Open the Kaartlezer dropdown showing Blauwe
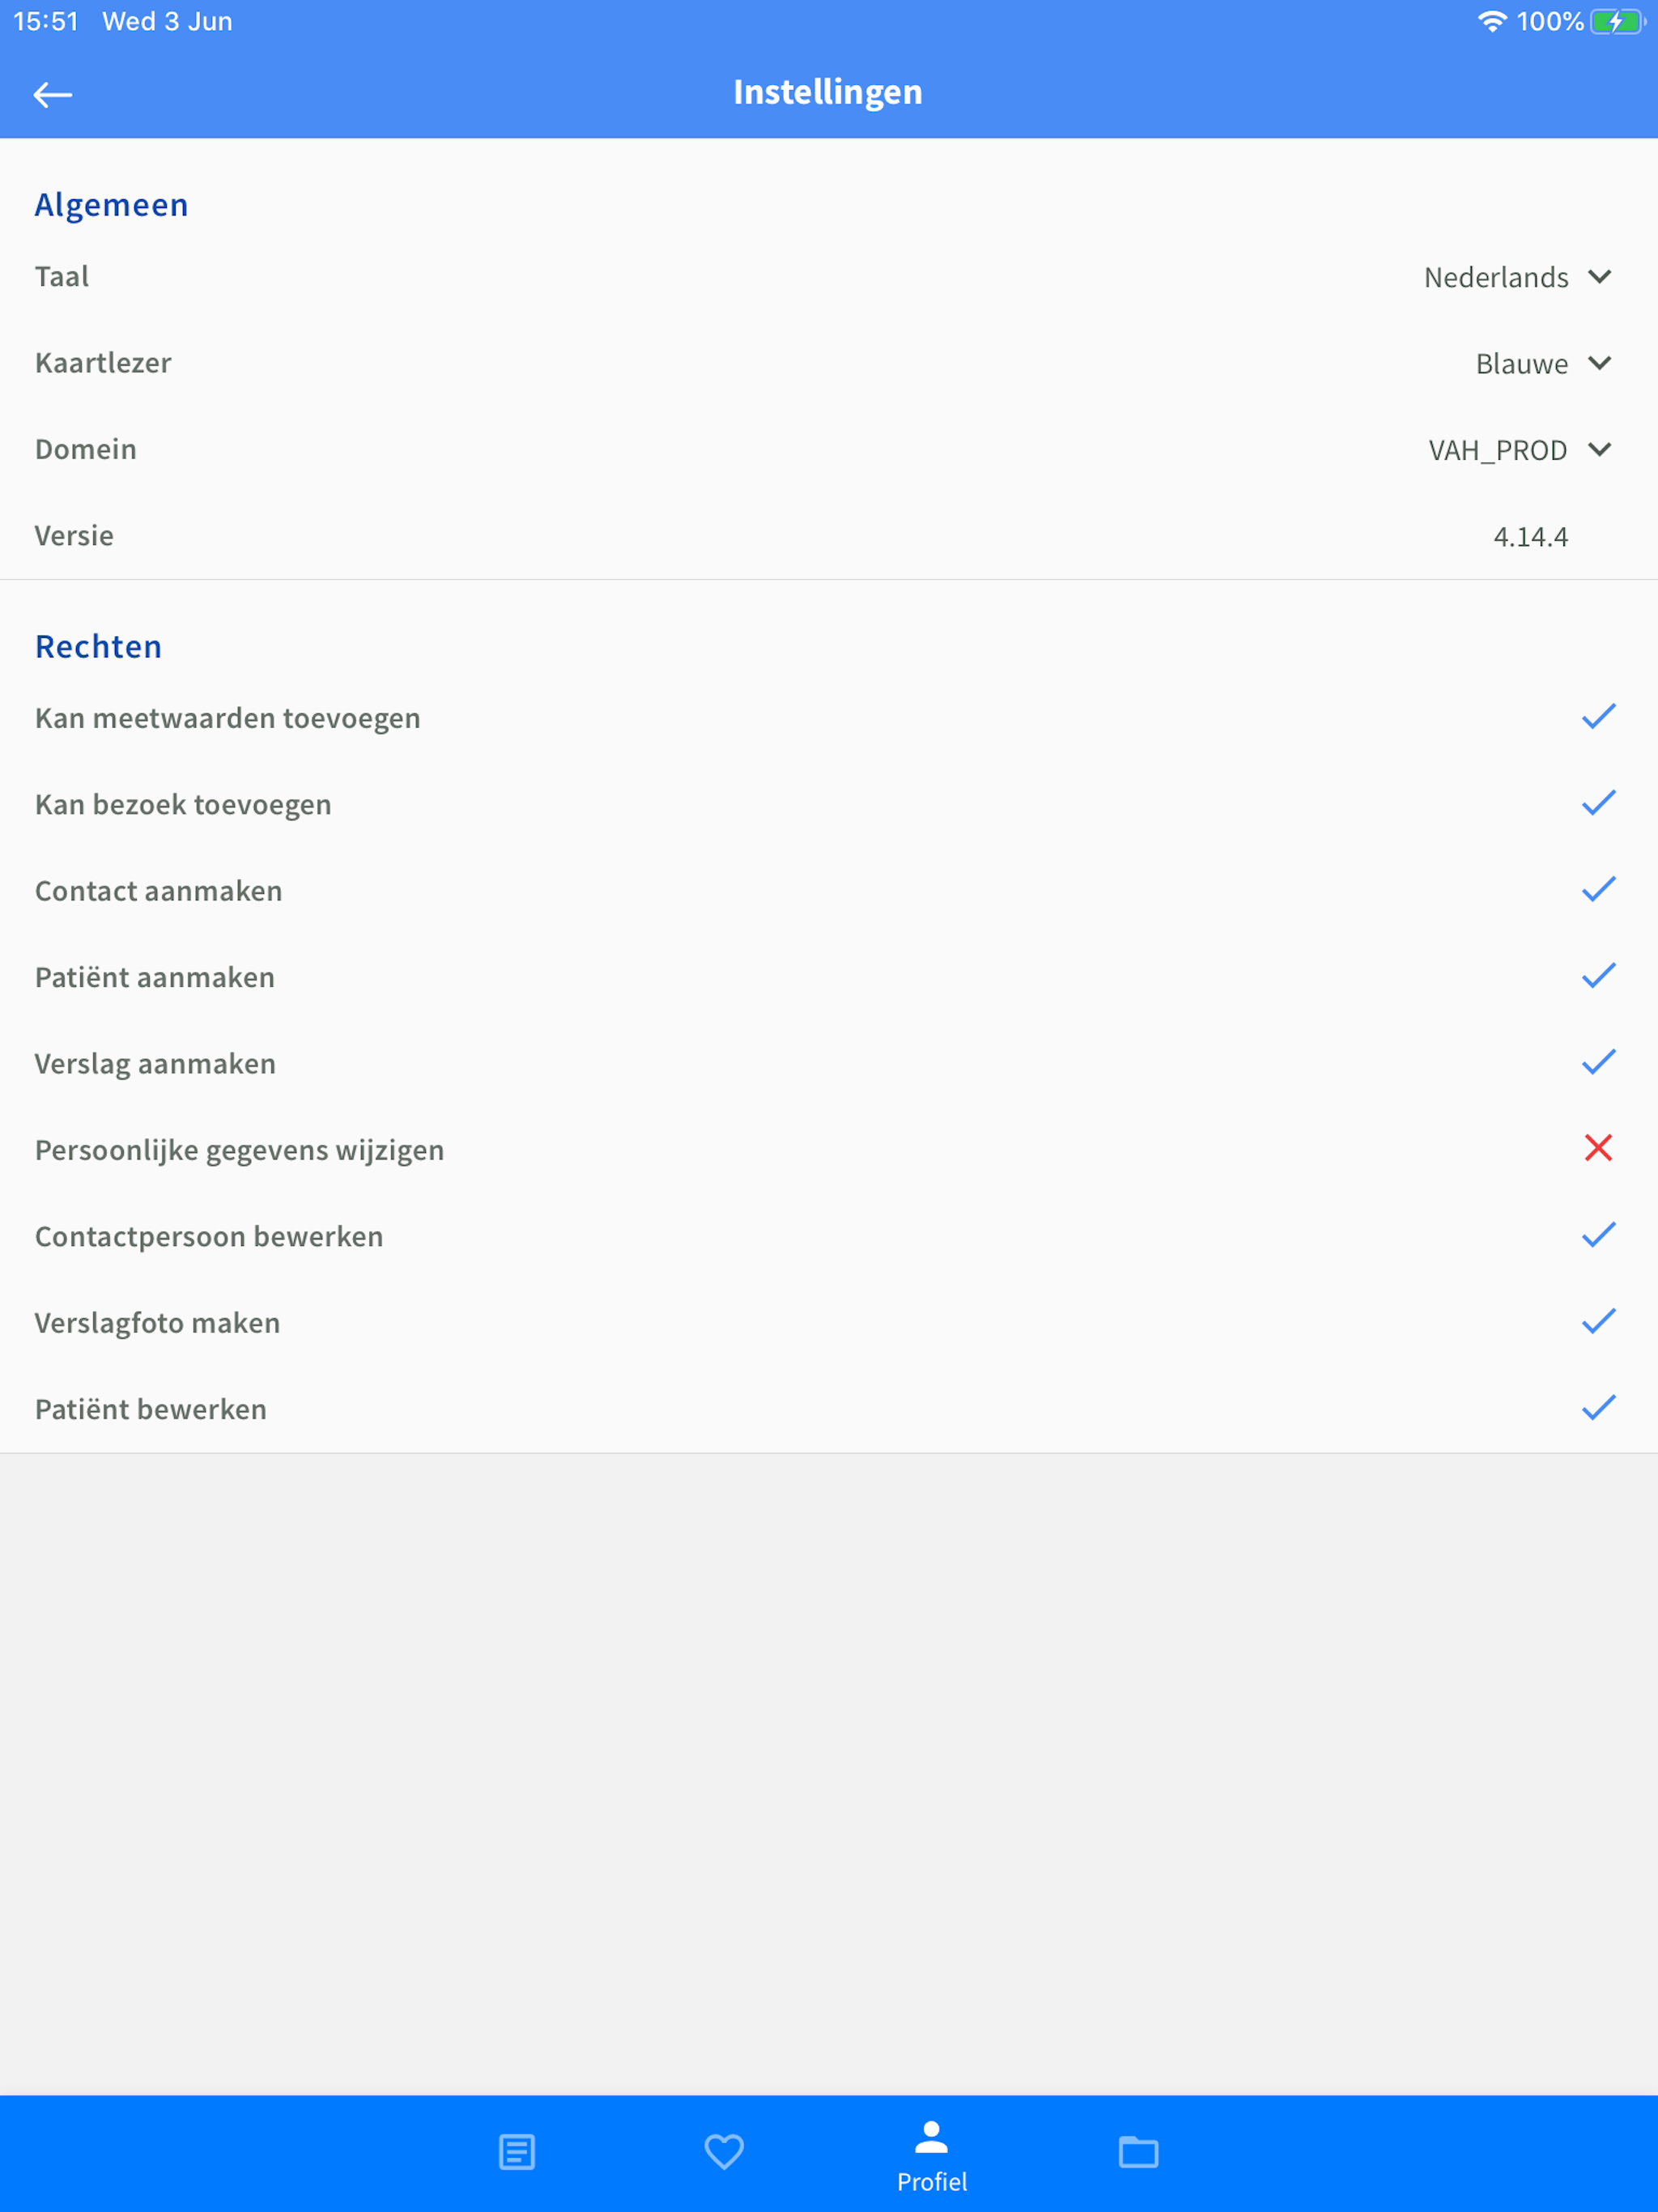 pos(1542,364)
